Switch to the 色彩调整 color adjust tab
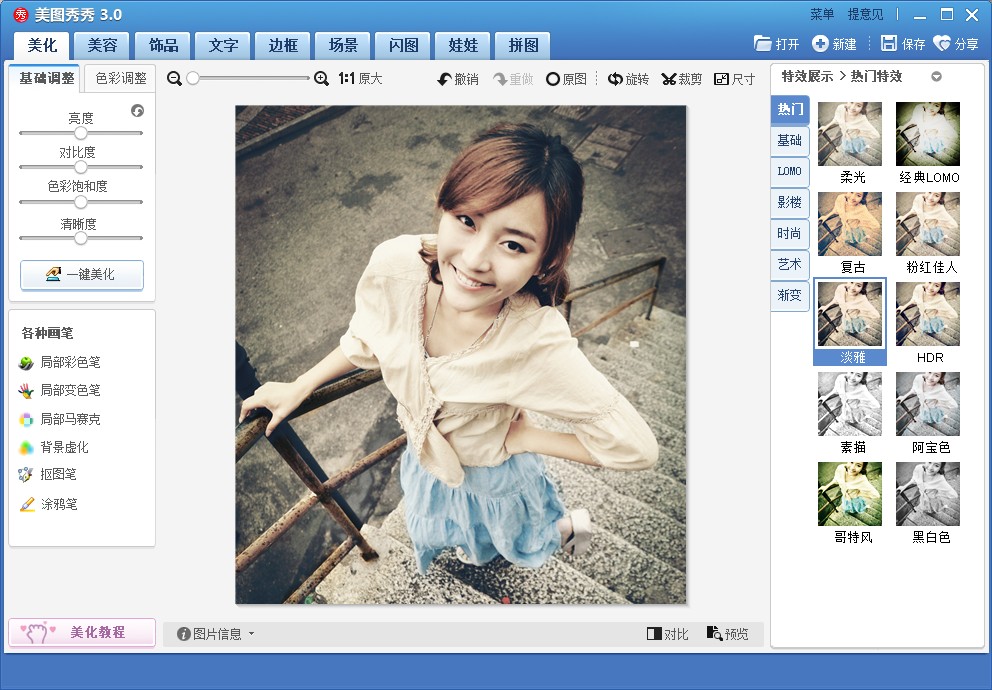Screen dimensions: 992x690 tap(120, 78)
